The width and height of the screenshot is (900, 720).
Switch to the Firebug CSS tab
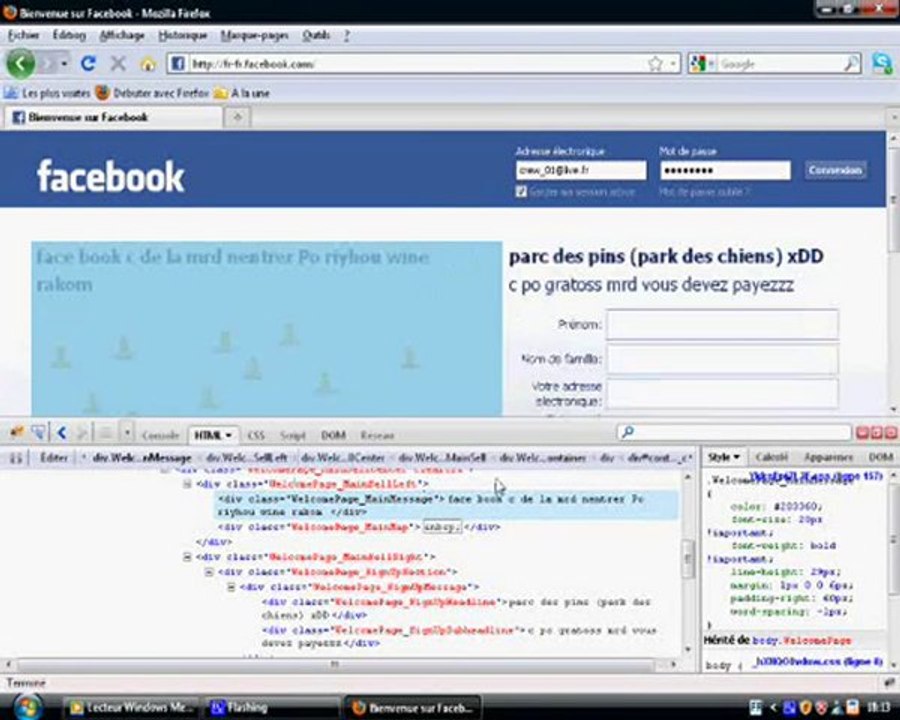click(256, 435)
